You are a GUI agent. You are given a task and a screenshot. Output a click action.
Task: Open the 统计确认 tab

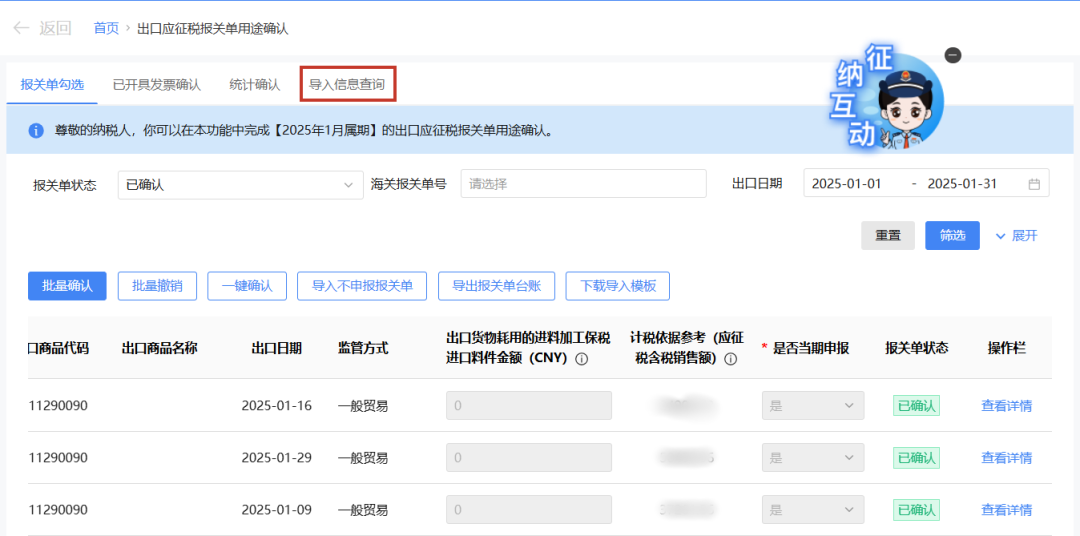(x=254, y=85)
